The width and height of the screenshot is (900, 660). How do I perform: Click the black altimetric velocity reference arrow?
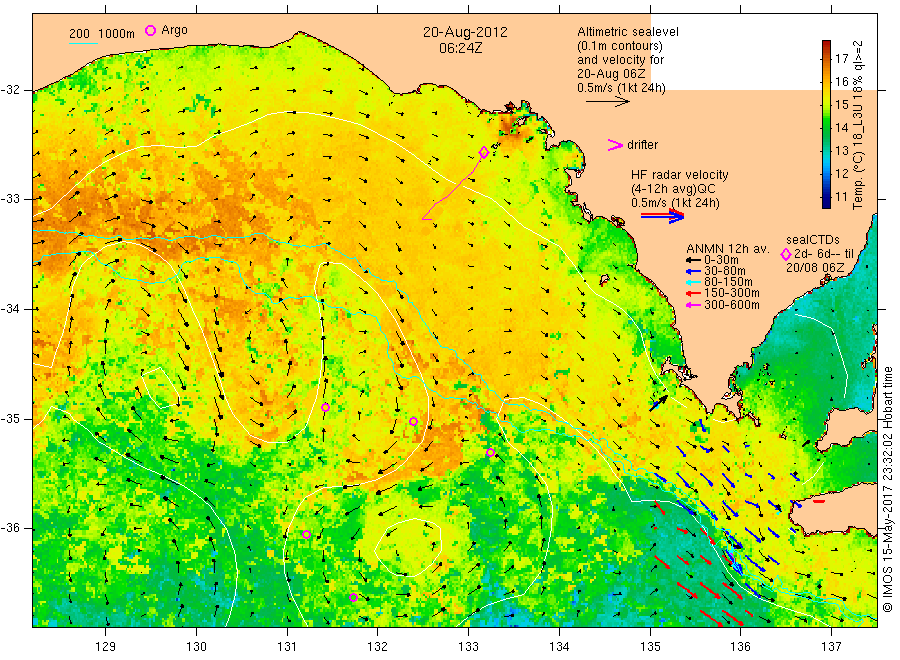click(x=607, y=102)
